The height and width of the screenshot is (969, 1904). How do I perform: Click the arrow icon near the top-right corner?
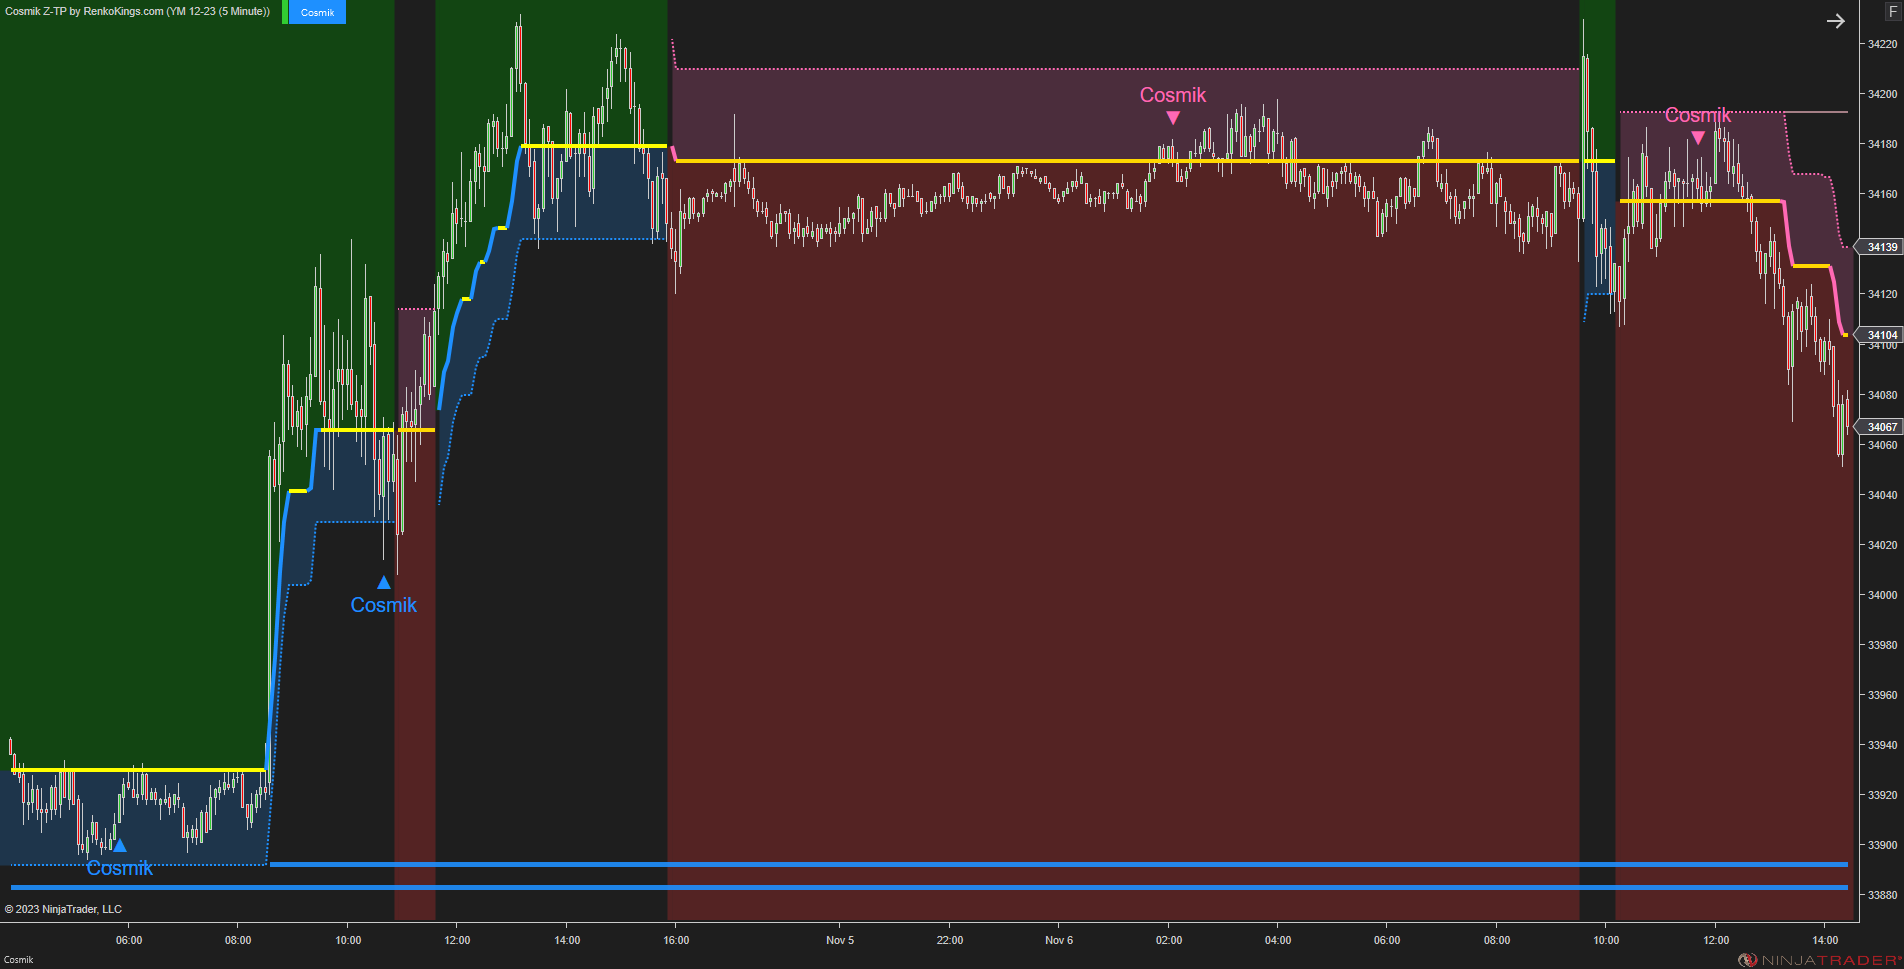pyautogui.click(x=1836, y=20)
